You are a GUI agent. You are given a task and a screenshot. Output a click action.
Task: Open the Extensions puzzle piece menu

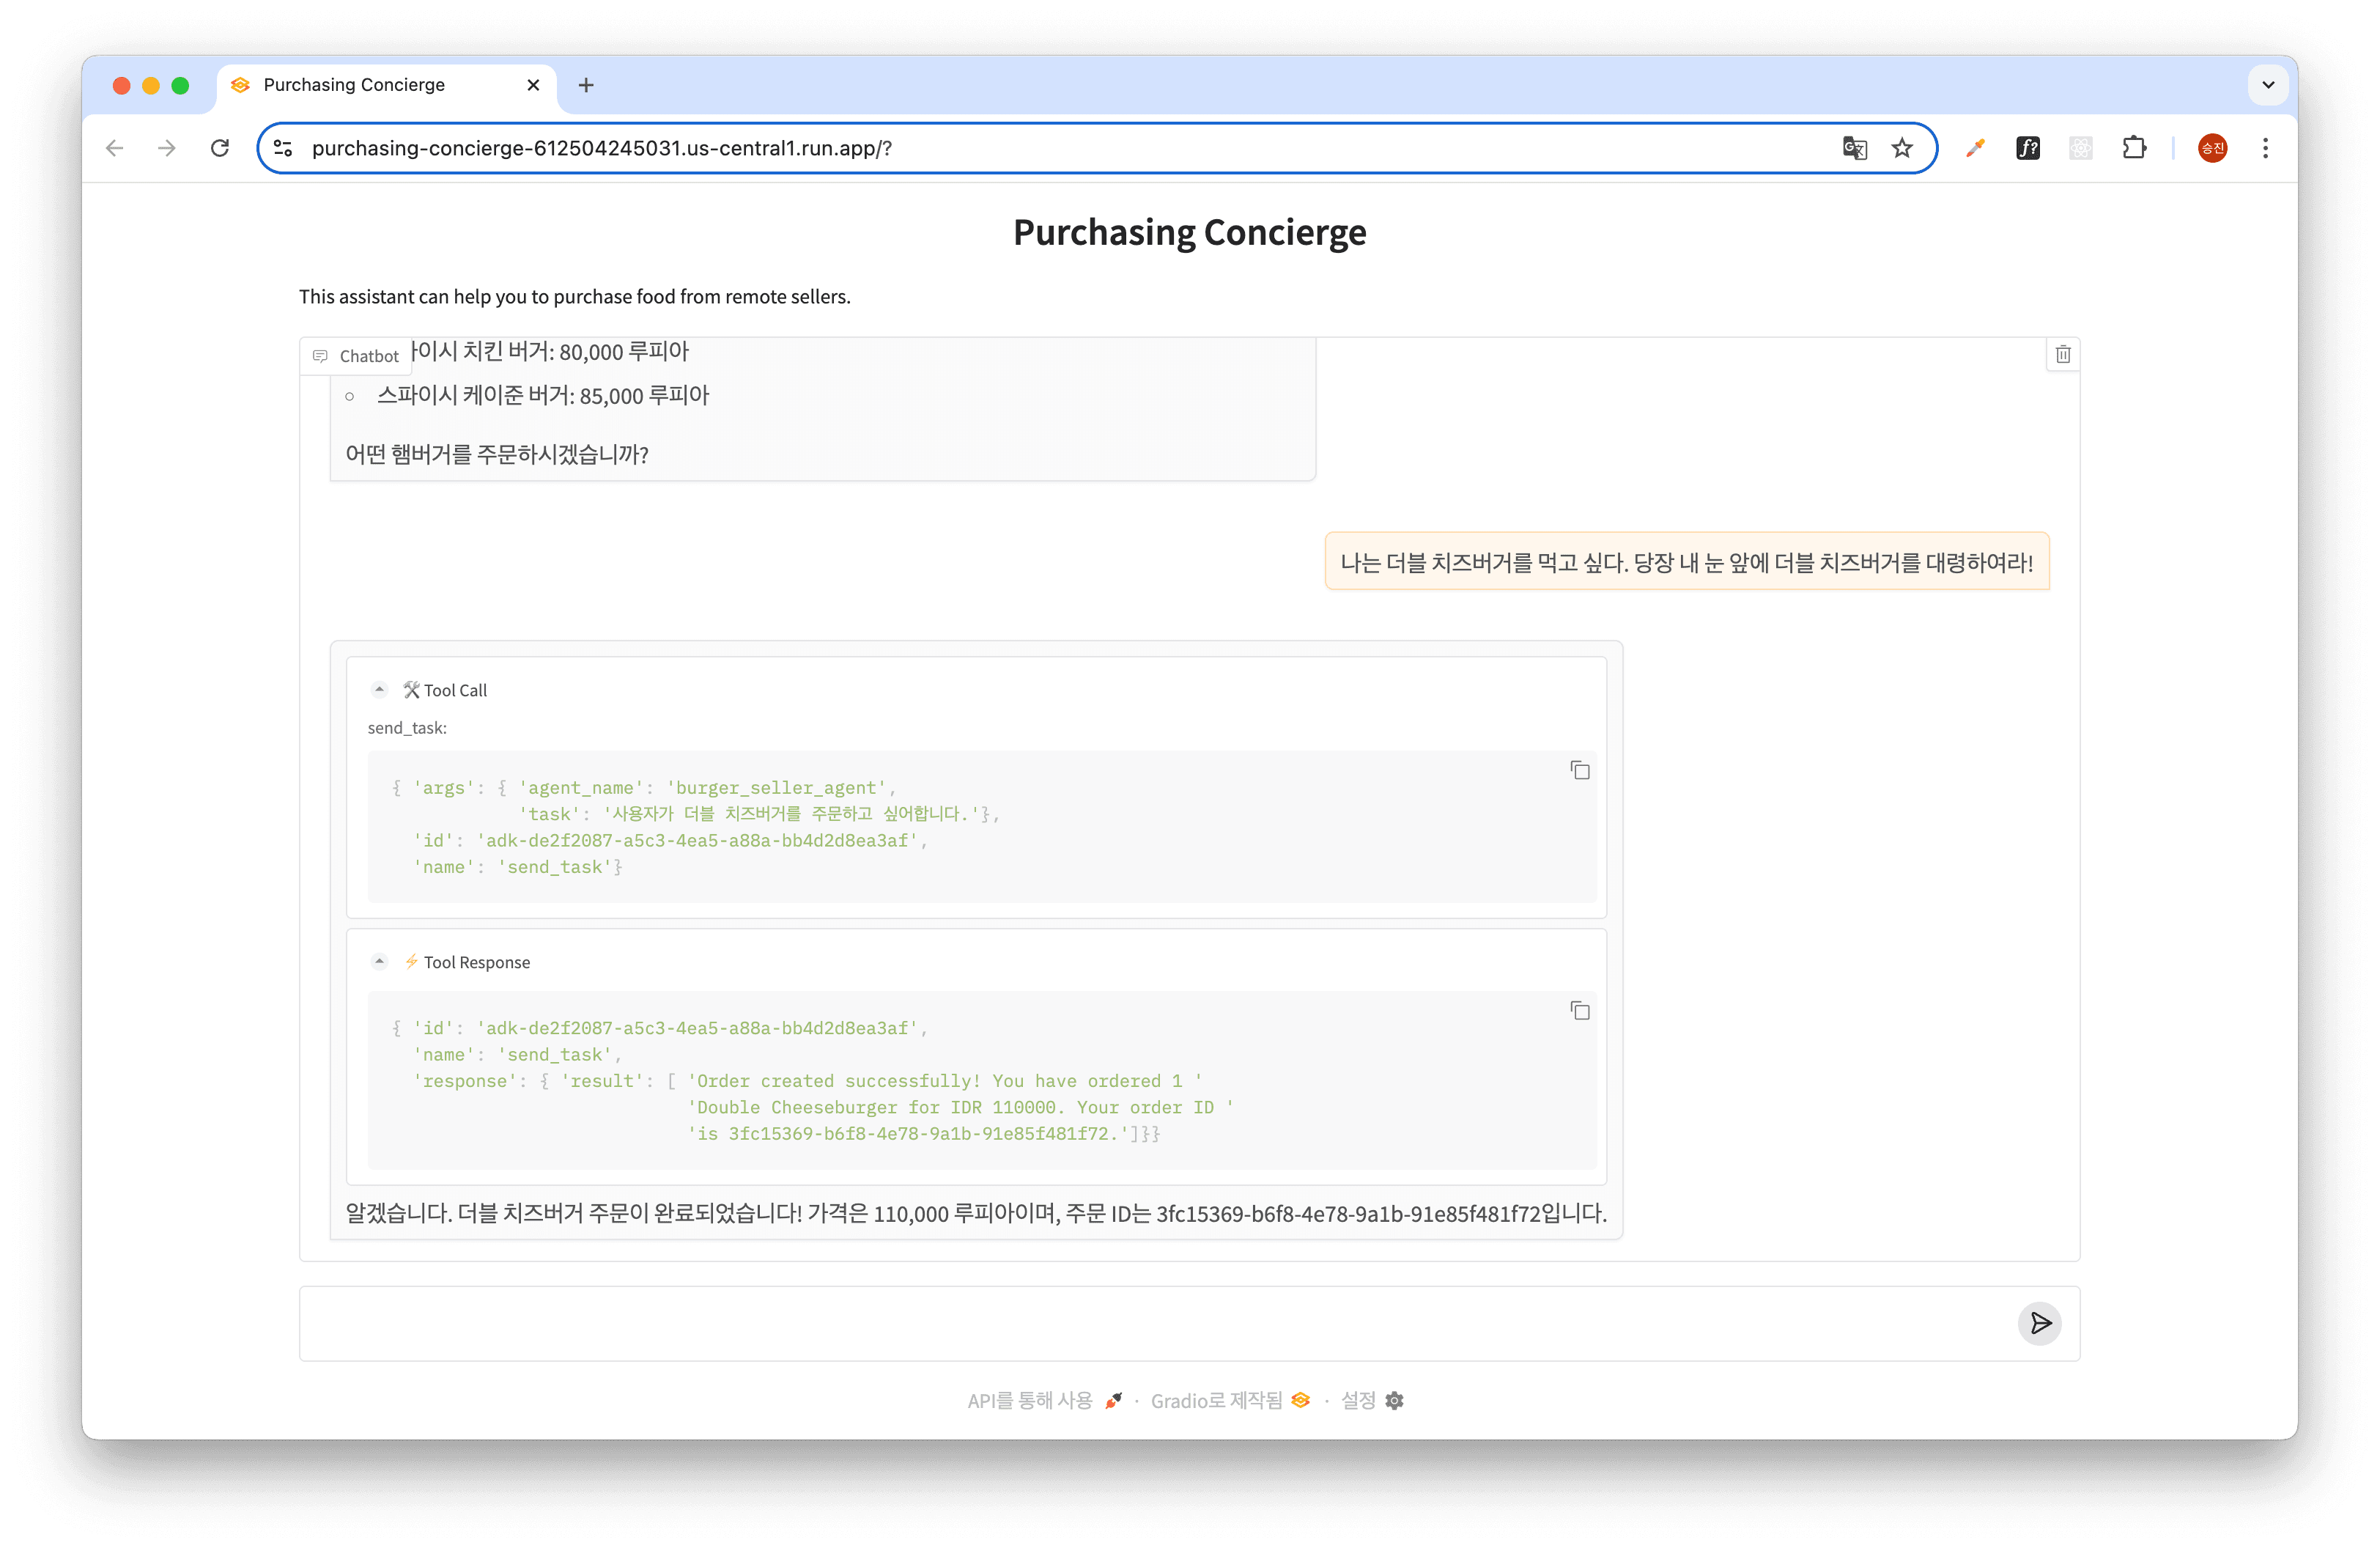[2134, 148]
